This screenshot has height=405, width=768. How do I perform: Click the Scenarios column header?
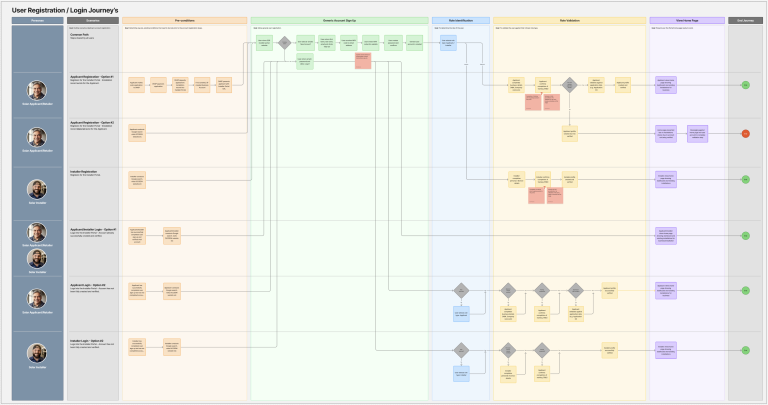click(x=93, y=21)
